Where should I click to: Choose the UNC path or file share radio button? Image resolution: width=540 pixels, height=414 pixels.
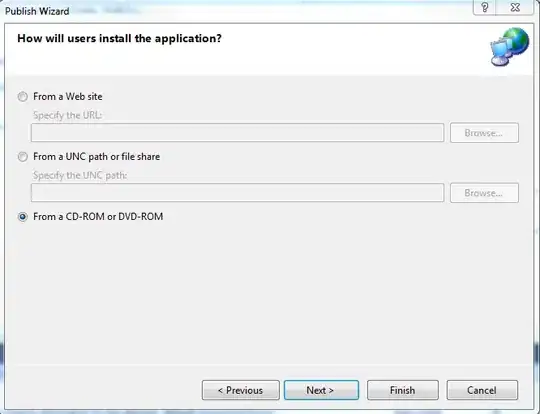(23, 157)
